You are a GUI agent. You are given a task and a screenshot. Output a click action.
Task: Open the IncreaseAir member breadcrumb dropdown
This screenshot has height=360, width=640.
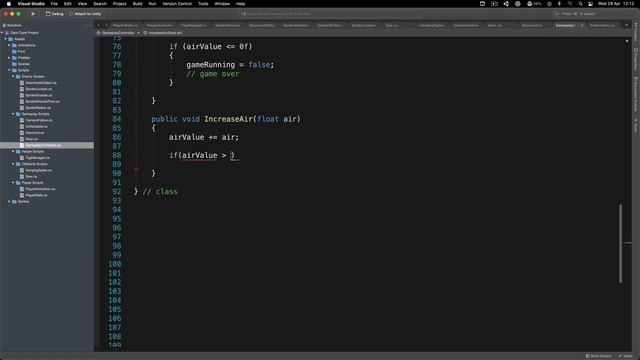click(x=163, y=33)
